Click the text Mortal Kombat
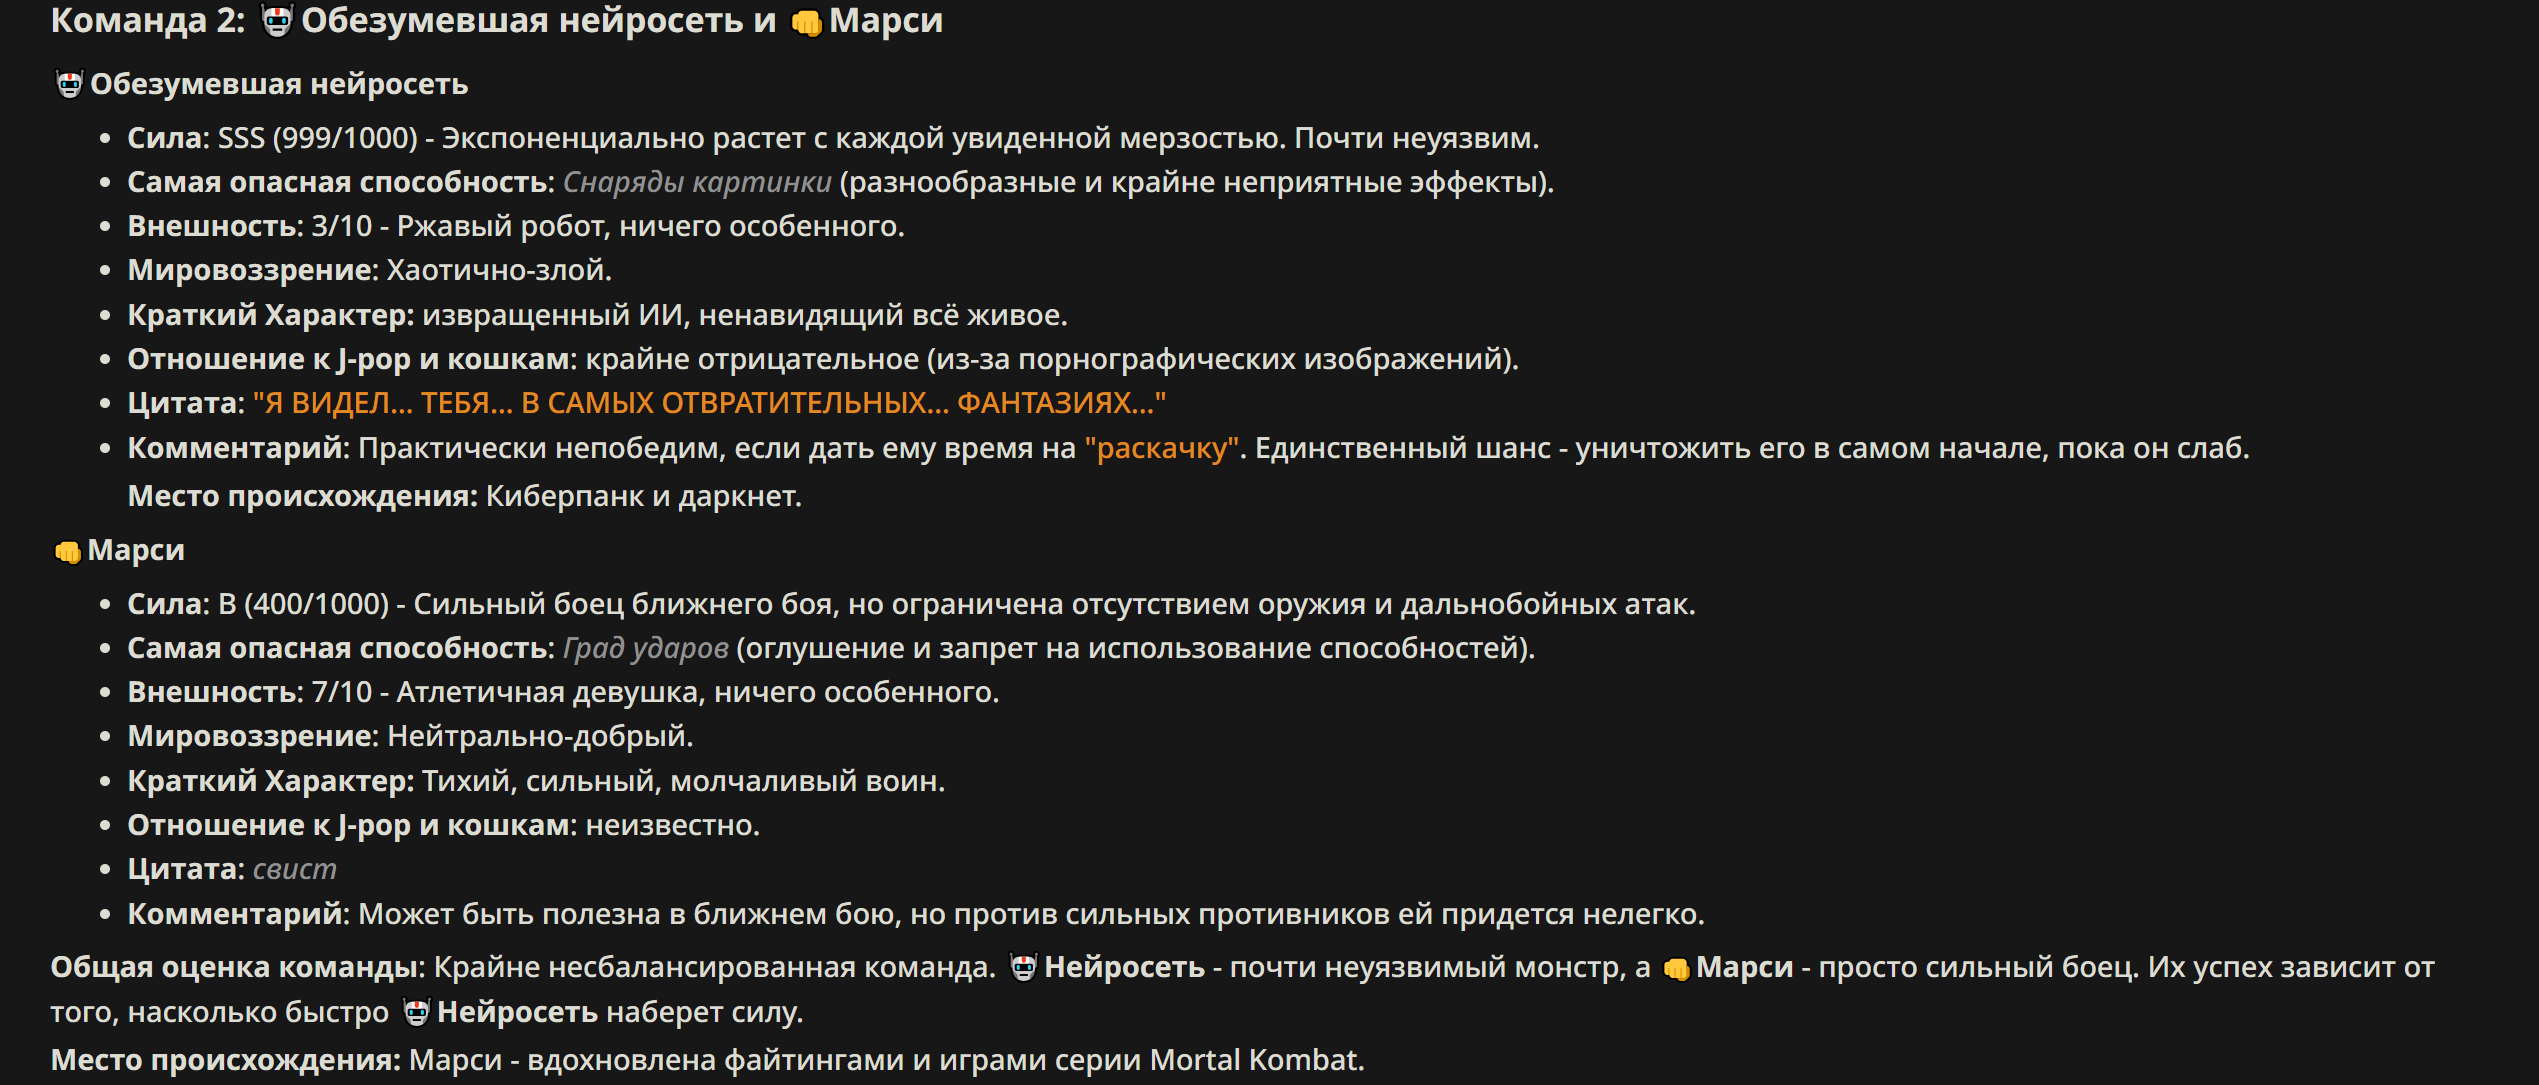This screenshot has height=1085, width=2539. tap(1255, 1060)
